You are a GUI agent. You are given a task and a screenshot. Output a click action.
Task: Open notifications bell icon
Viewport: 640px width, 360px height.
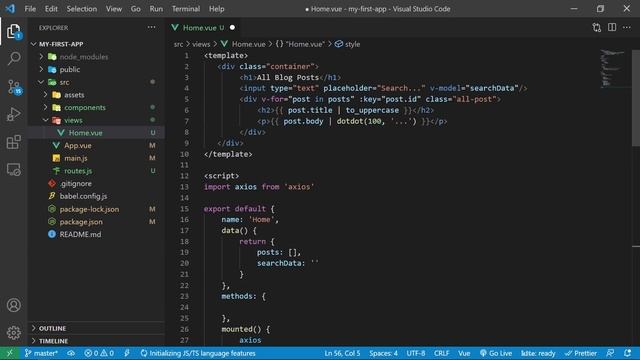[627, 353]
